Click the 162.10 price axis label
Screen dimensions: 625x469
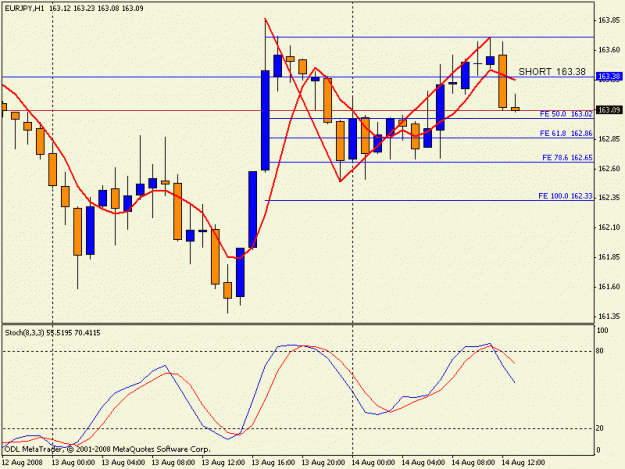609,228
